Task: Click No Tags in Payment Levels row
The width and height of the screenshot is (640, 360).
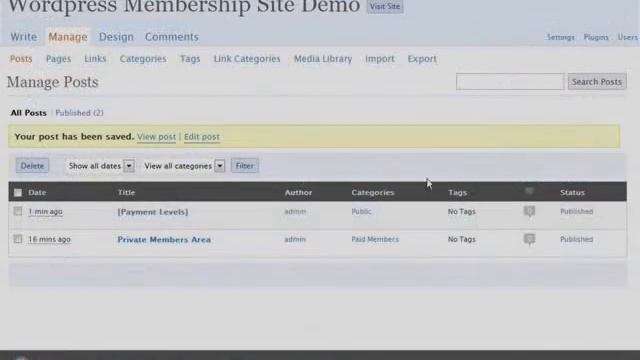Action: 462,211
